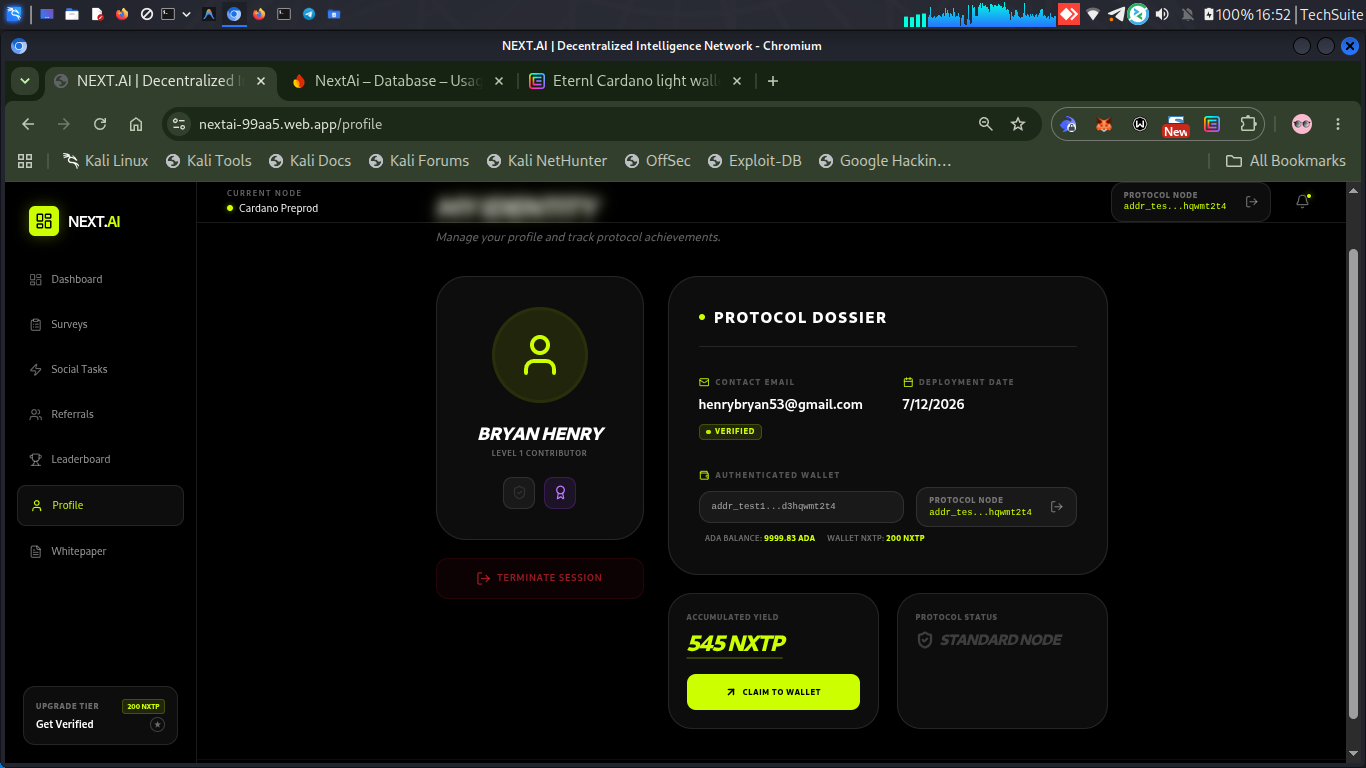
Task: Open the file manager icon in the taskbar
Action: pyautogui.click(x=72, y=14)
